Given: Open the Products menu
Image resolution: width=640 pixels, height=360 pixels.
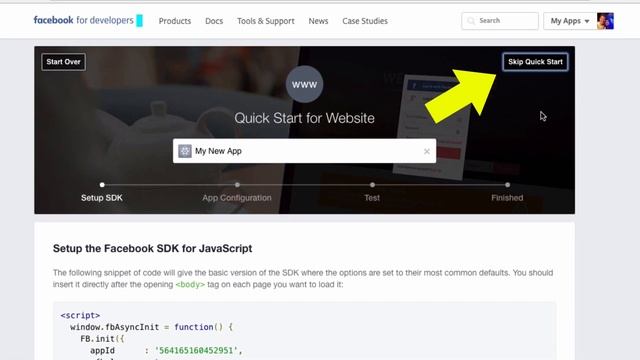Looking at the screenshot, I should click(x=175, y=21).
